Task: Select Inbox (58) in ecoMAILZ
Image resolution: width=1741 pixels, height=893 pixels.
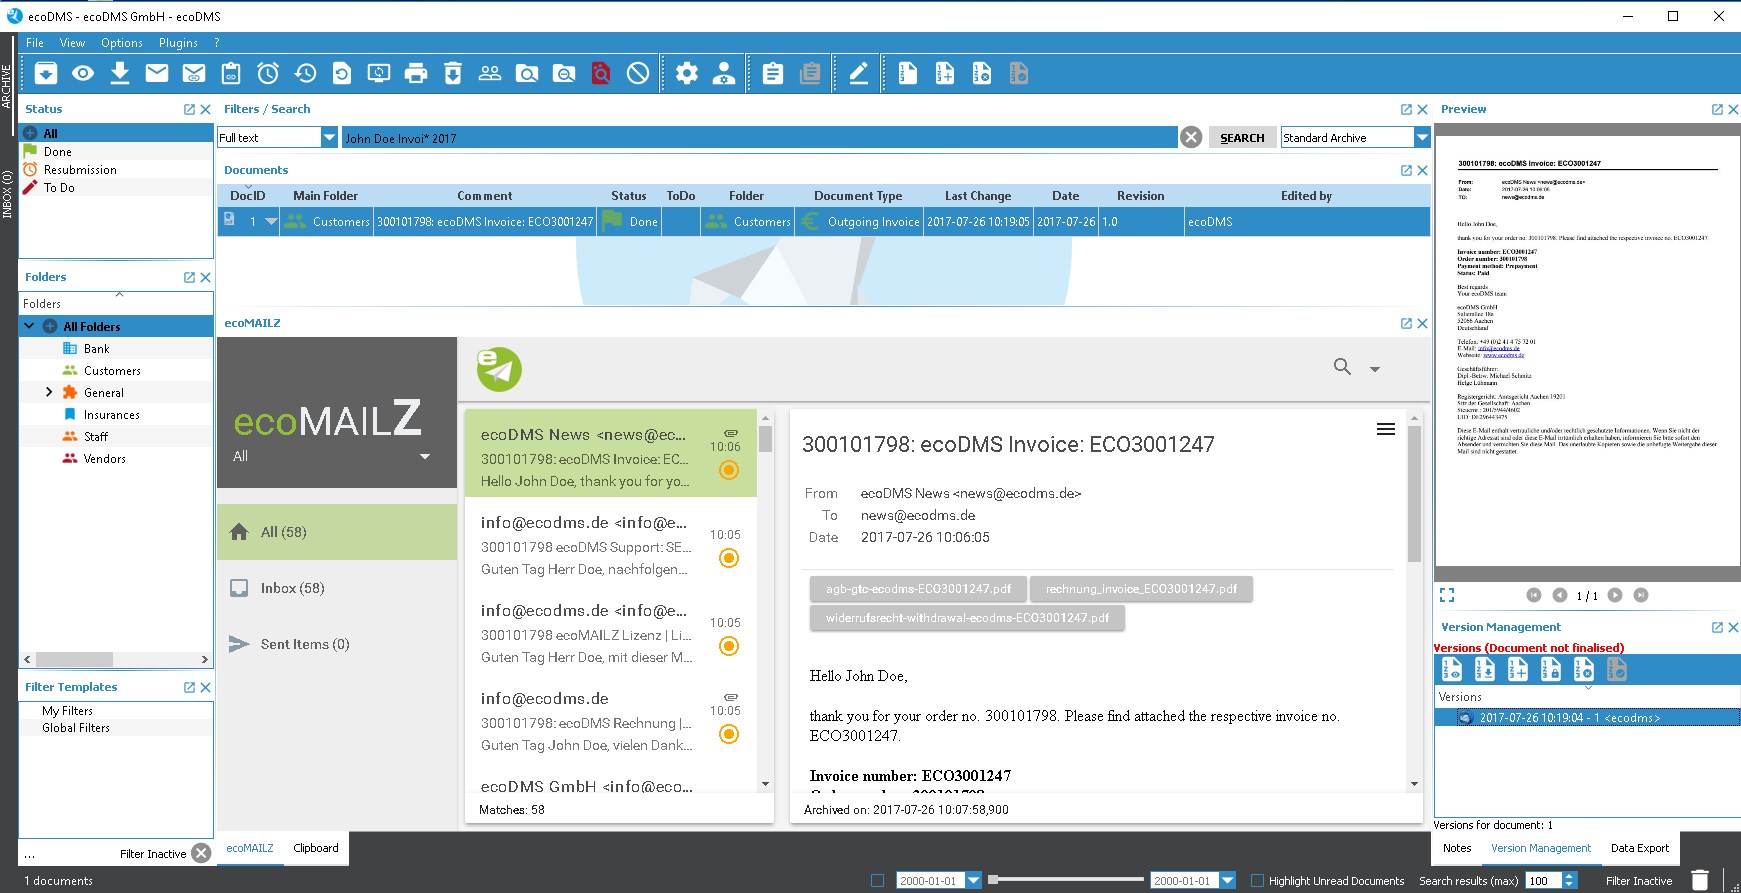Action: (x=337, y=588)
